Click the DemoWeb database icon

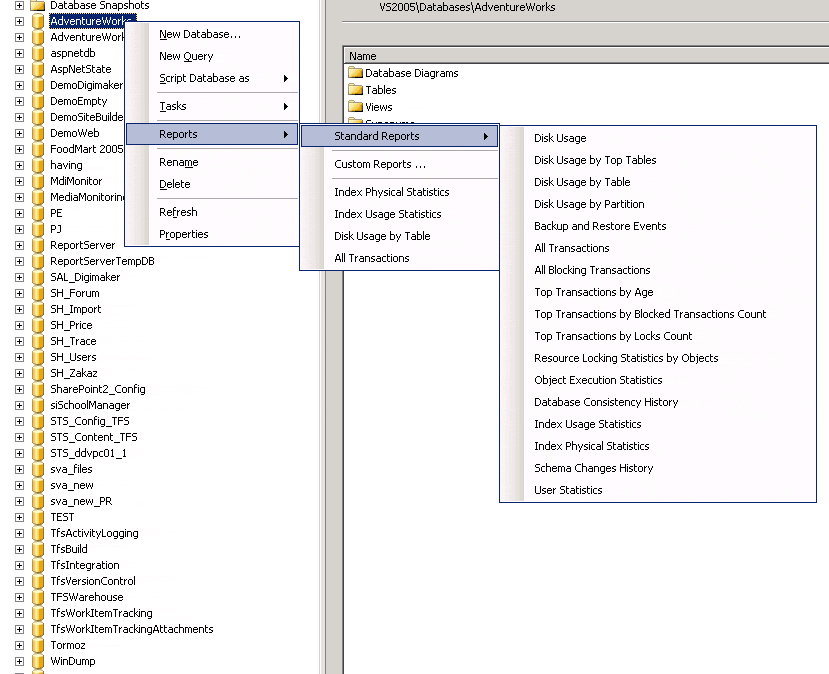pyautogui.click(x=38, y=133)
